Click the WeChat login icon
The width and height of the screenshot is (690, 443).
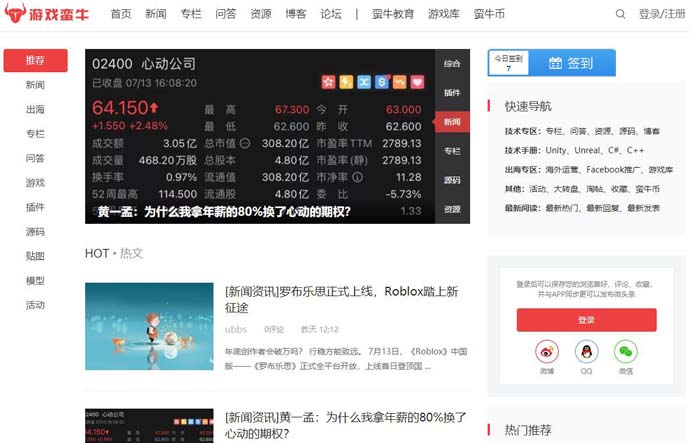[625, 351]
